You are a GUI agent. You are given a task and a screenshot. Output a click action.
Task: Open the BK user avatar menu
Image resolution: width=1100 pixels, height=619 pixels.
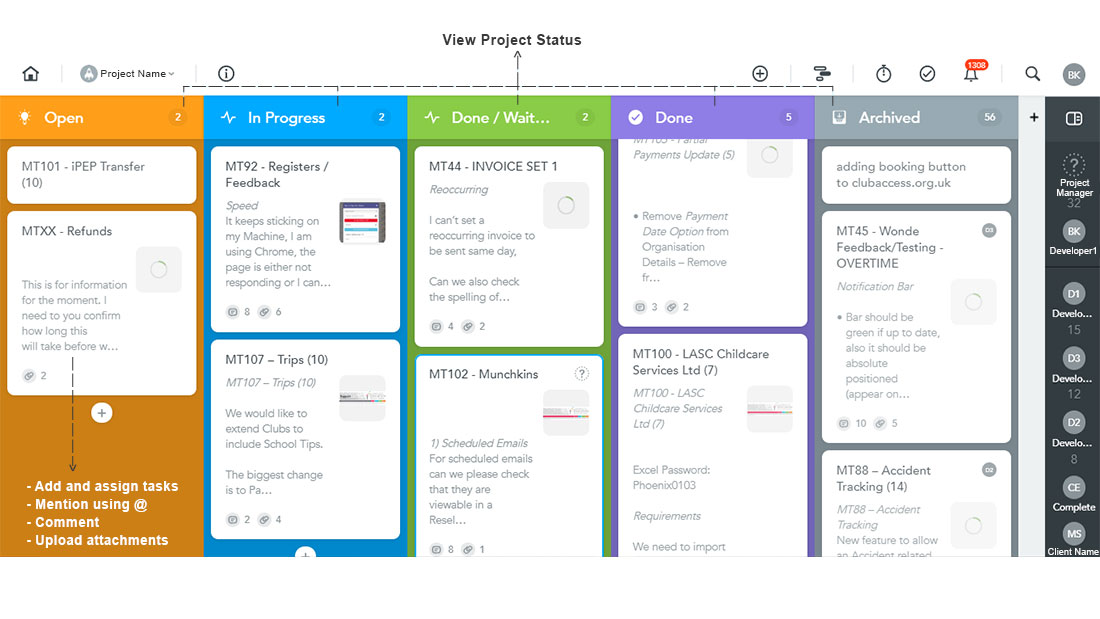point(1073,74)
